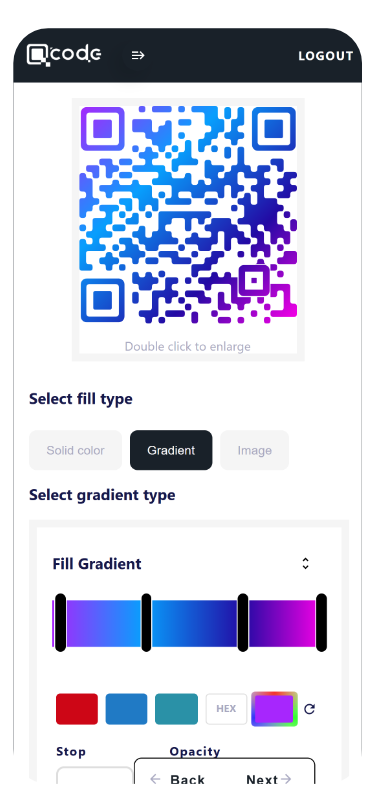Click the Next arrow icon
This screenshot has height=812, width=375.
pyautogui.click(x=285, y=779)
